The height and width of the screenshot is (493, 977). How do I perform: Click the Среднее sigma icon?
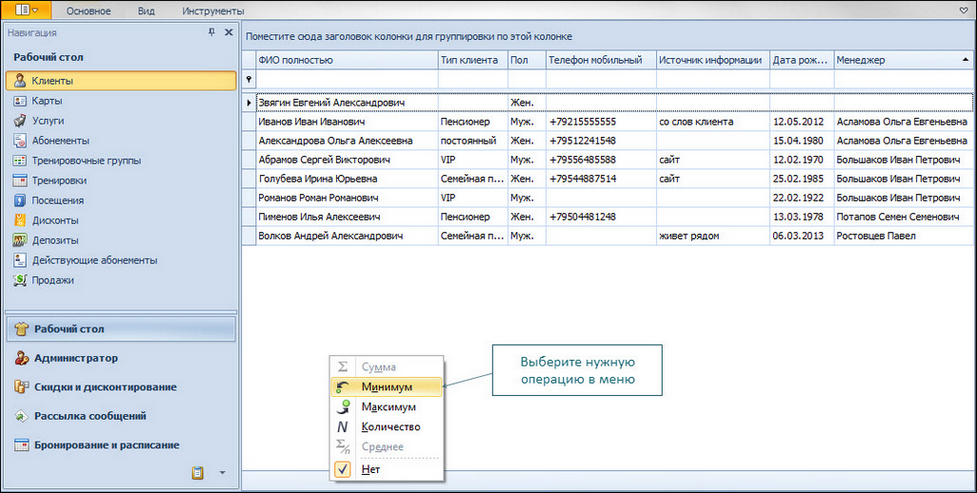click(342, 447)
